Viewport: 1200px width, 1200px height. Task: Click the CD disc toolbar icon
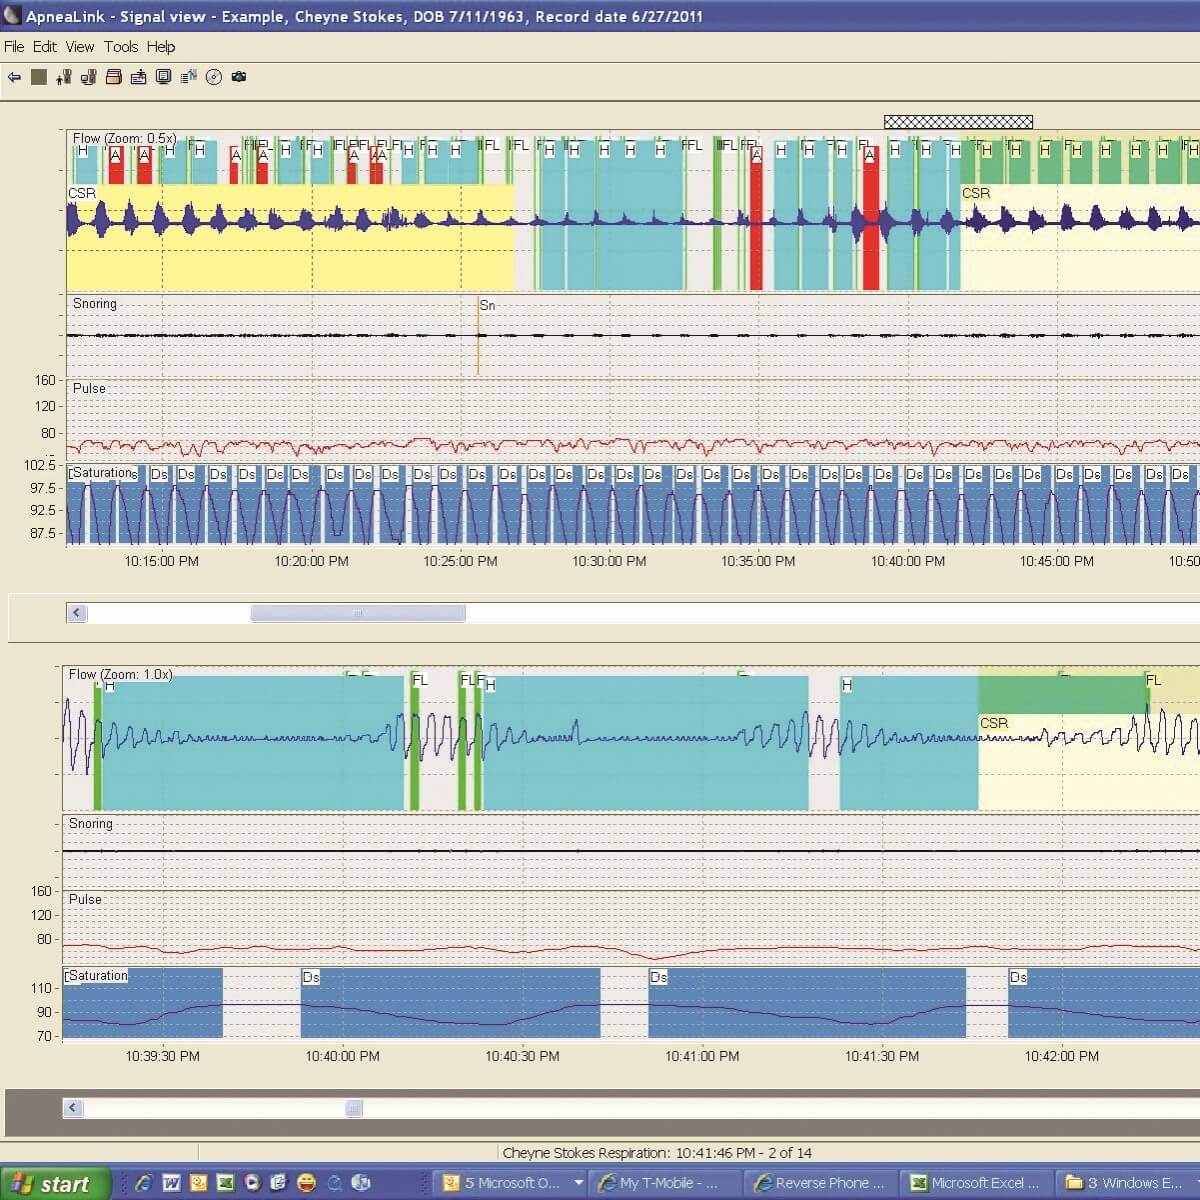[213, 77]
